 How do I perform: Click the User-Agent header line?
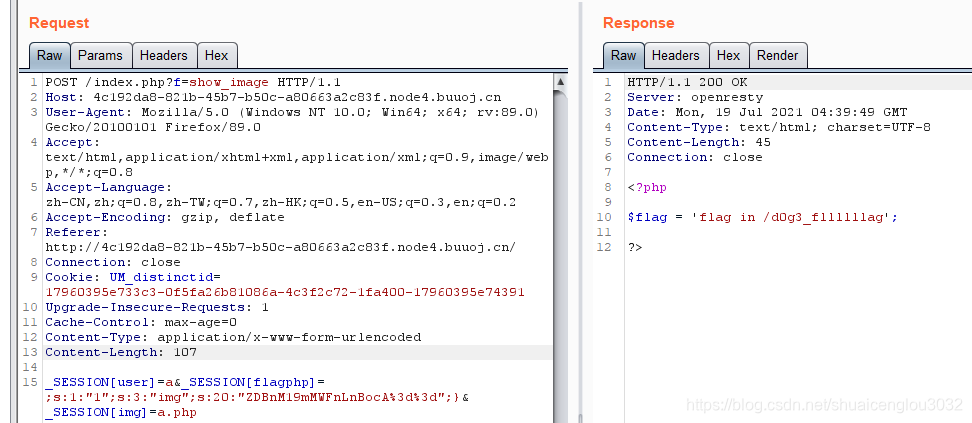tap(293, 112)
